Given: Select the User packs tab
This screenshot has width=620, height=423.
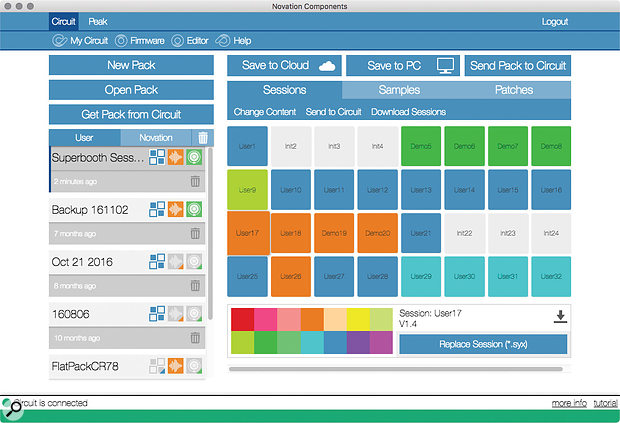Looking at the screenshot, I should pyautogui.click(x=85, y=138).
